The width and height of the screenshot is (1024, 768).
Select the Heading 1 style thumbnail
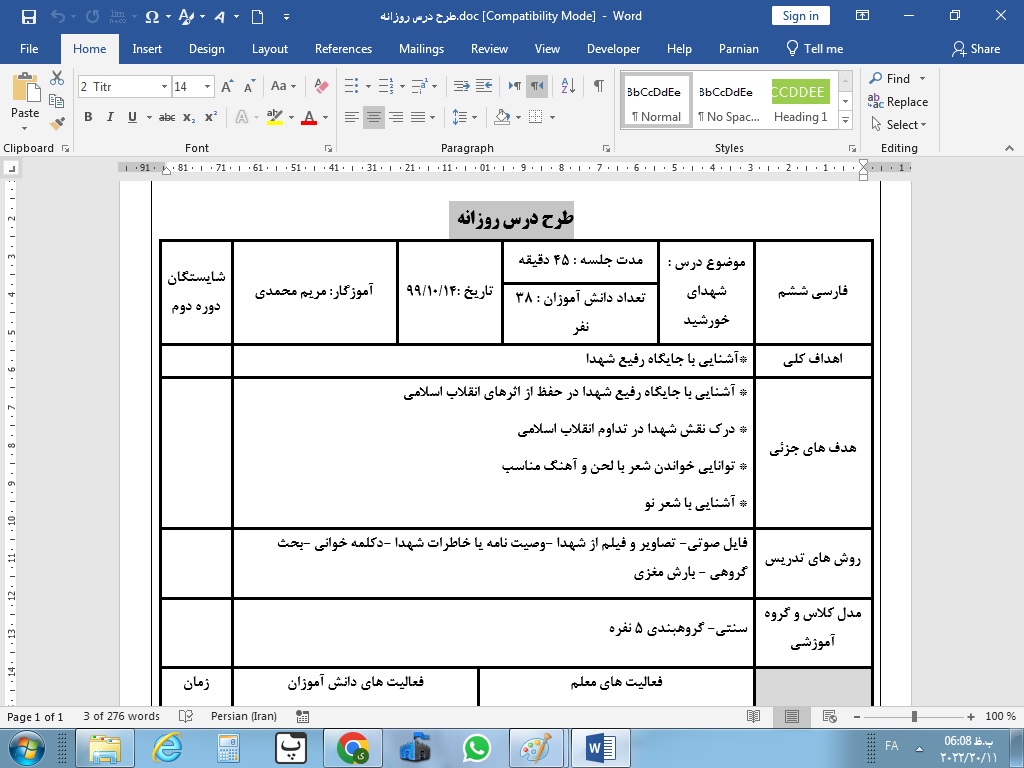(801, 101)
